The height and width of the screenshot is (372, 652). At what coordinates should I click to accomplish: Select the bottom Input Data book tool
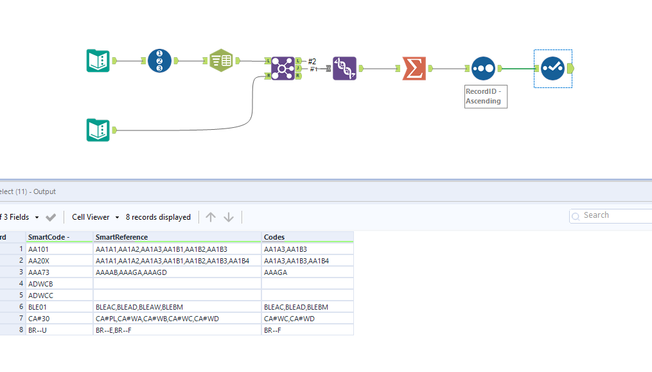click(x=98, y=130)
